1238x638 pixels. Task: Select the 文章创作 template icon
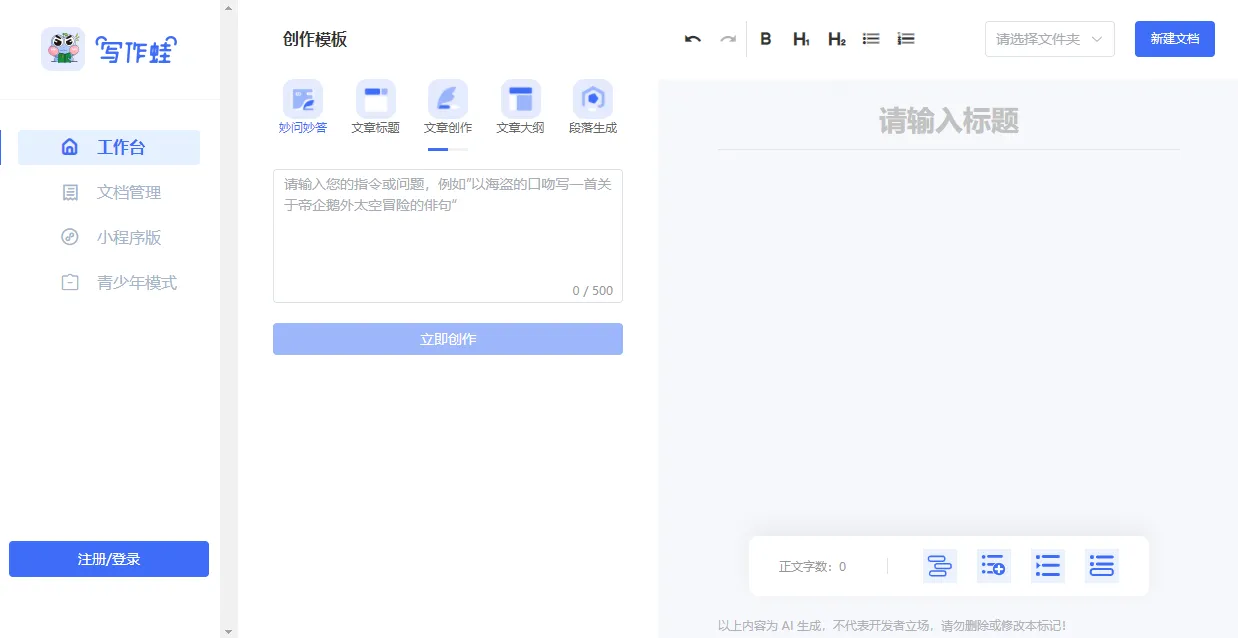[448, 99]
